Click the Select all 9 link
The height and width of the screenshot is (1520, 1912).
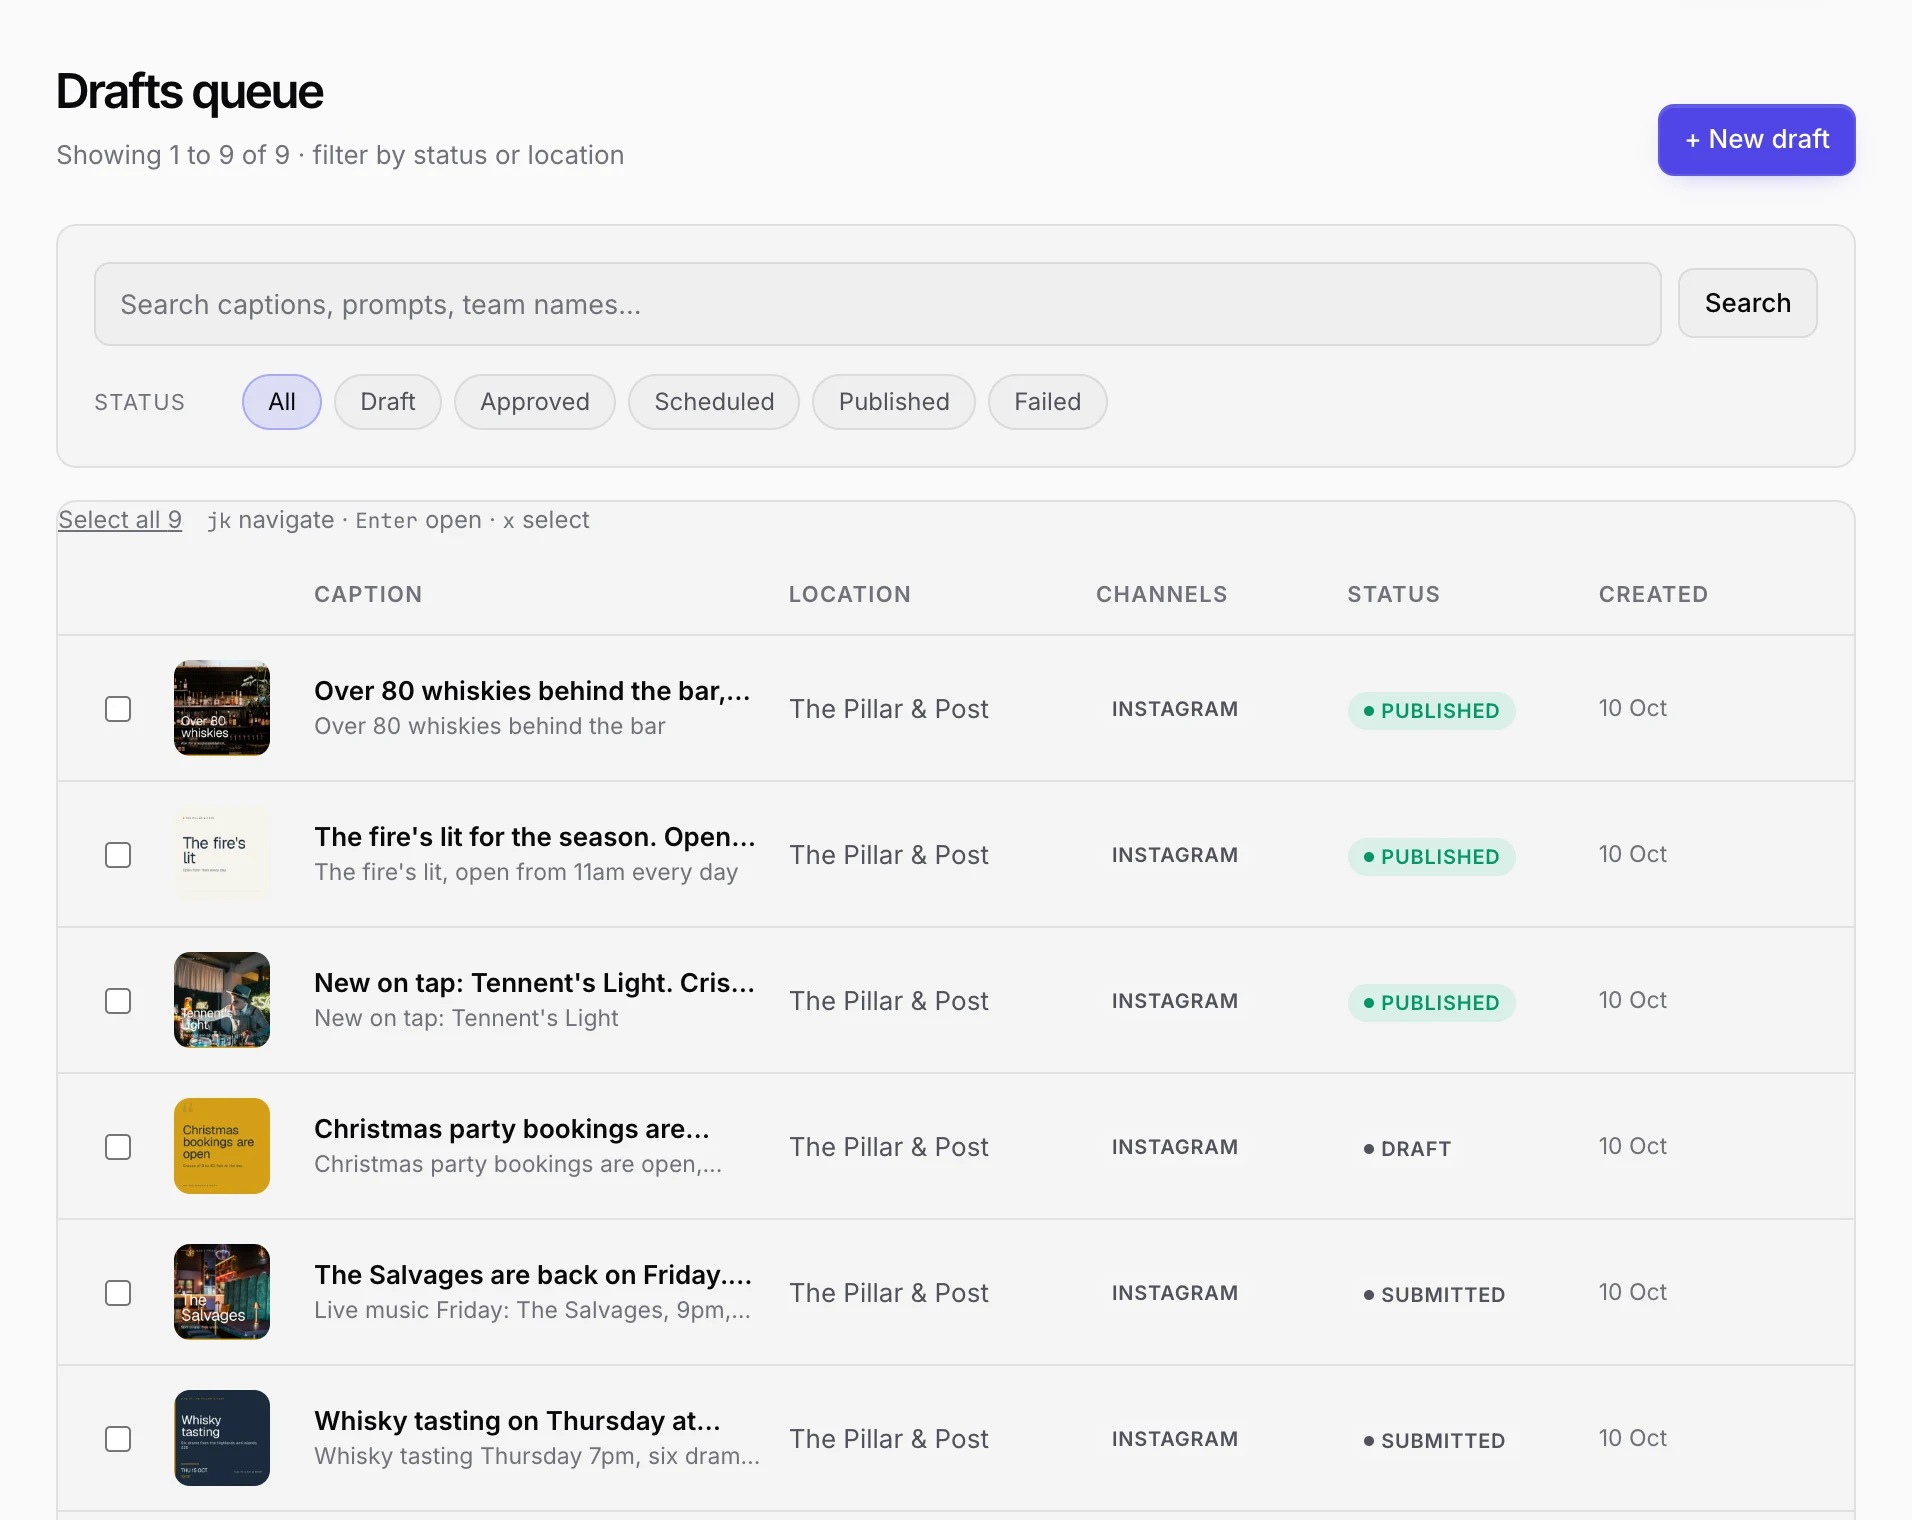(120, 520)
